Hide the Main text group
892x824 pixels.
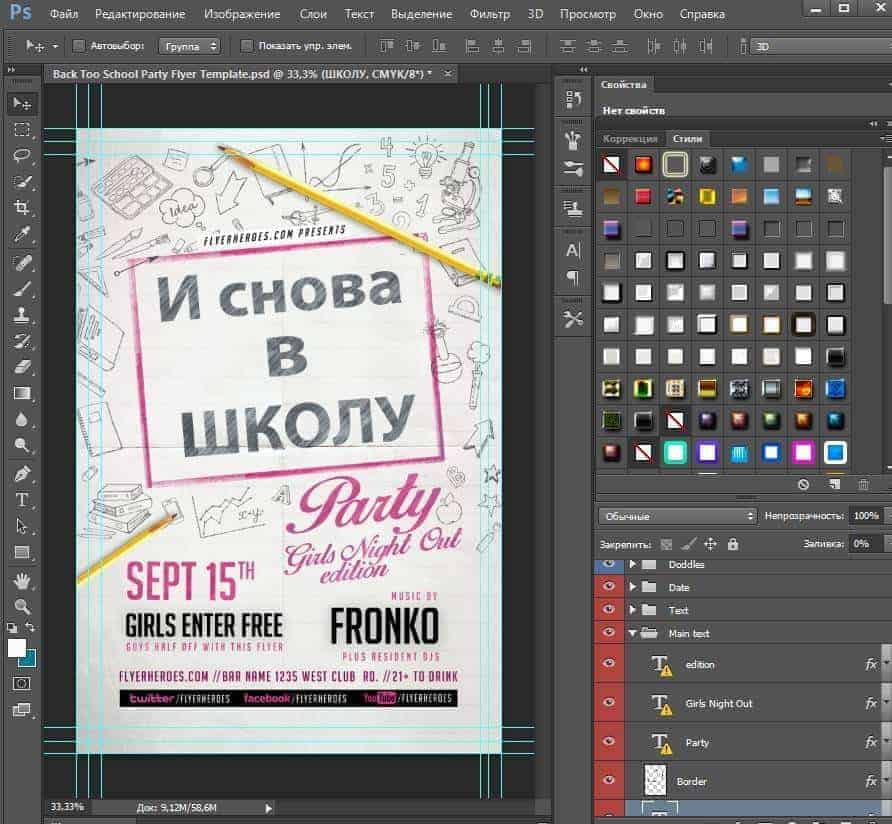tap(609, 632)
